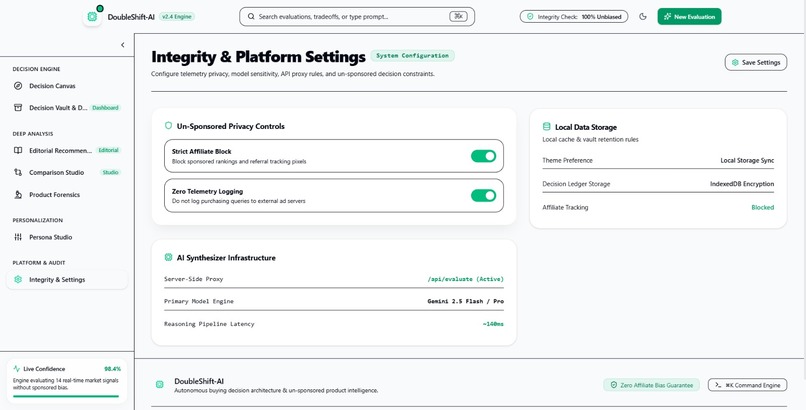The image size is (806, 410).
Task: Click the Live Confidence progress bar
Action: pos(66,396)
